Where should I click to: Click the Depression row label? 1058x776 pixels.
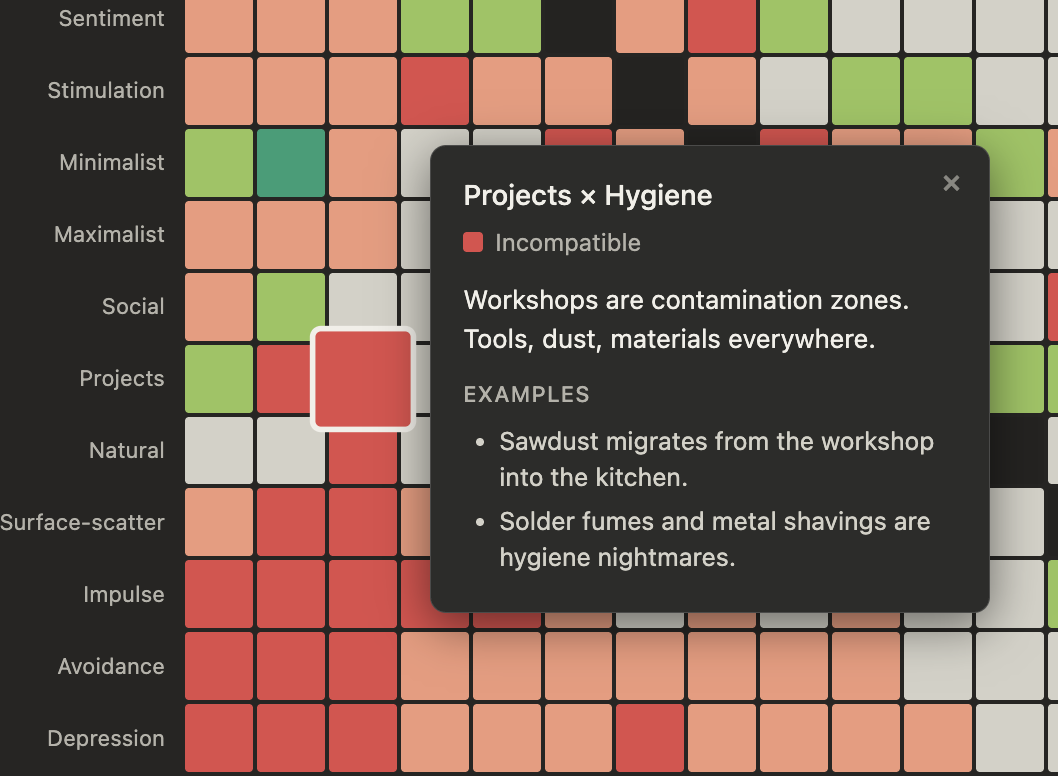pyautogui.click(x=106, y=738)
